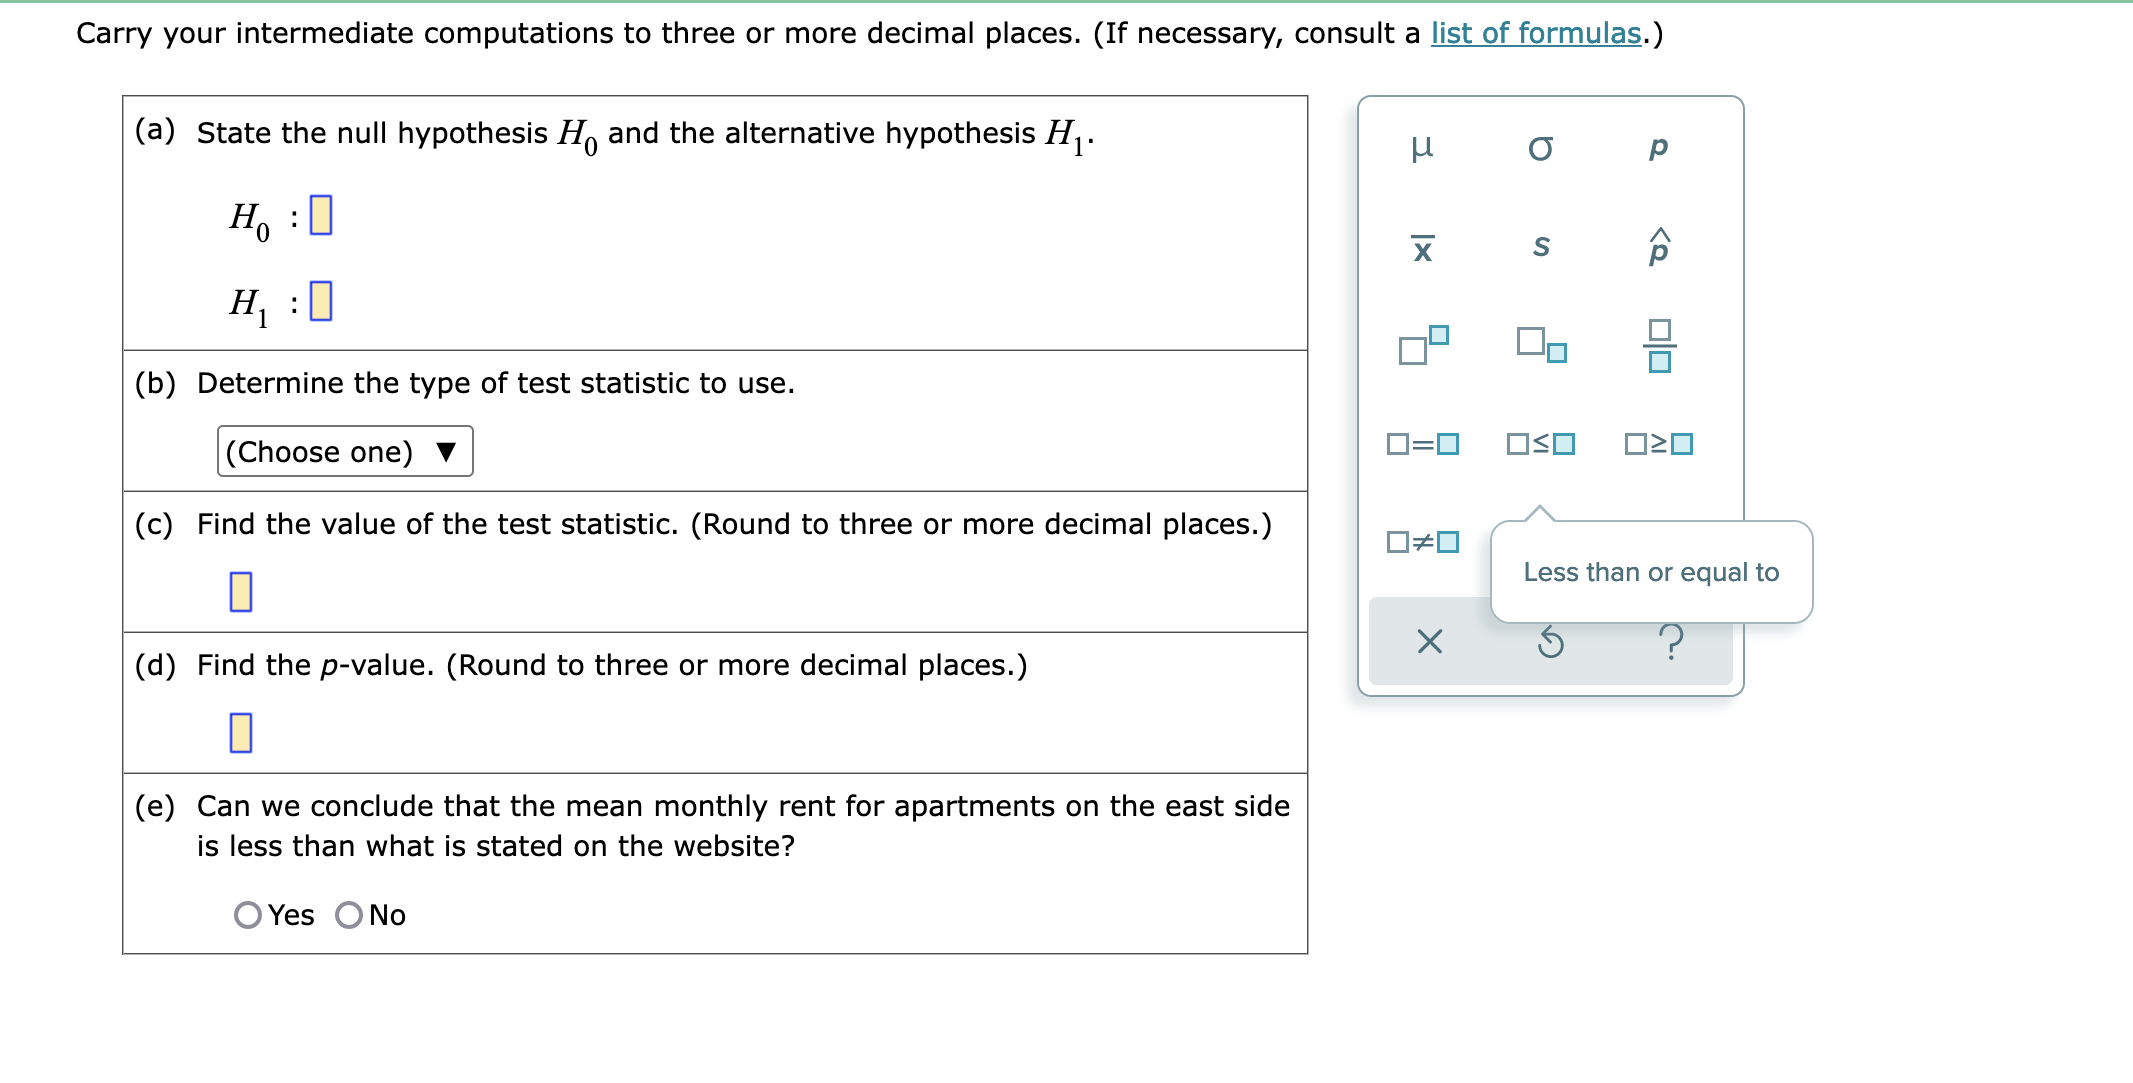Insert the less-than-or-equal-to symbol
Viewport: 2133px width, 1083px height.
point(1539,445)
